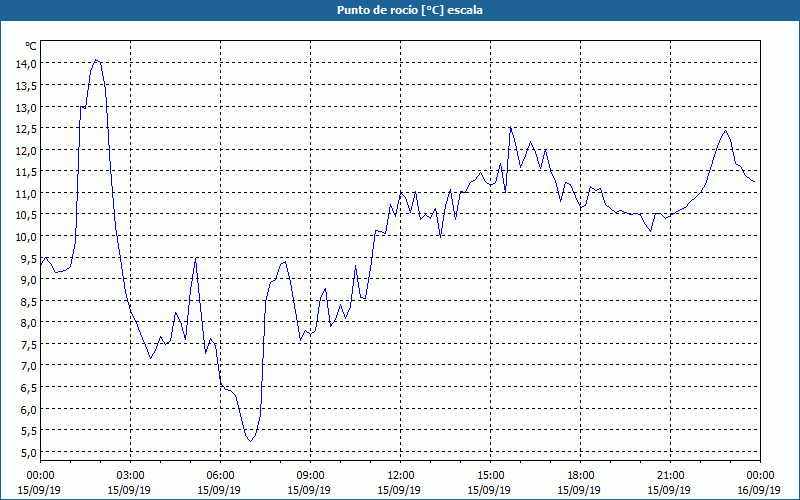Select the 15:00 time axis label
This screenshot has width=800, height=500.
[x=490, y=476]
